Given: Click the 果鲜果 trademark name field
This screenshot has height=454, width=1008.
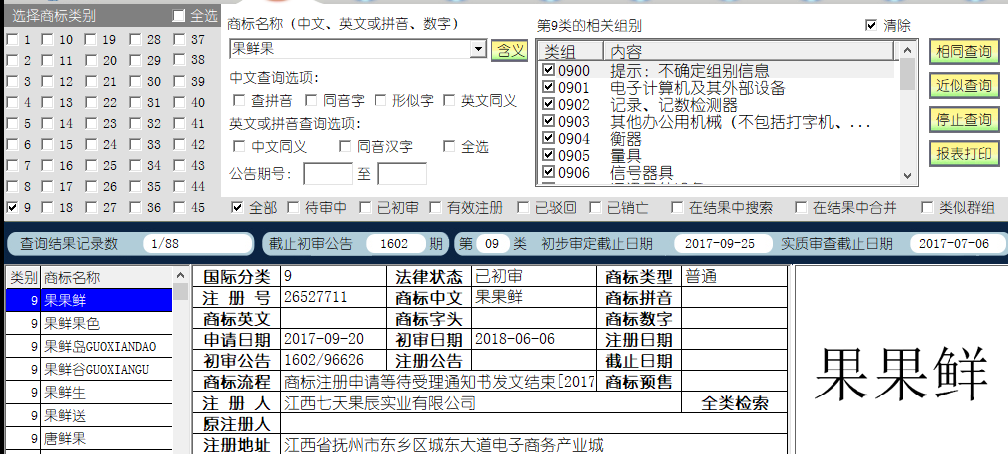Looking at the screenshot, I should click(x=350, y=50).
